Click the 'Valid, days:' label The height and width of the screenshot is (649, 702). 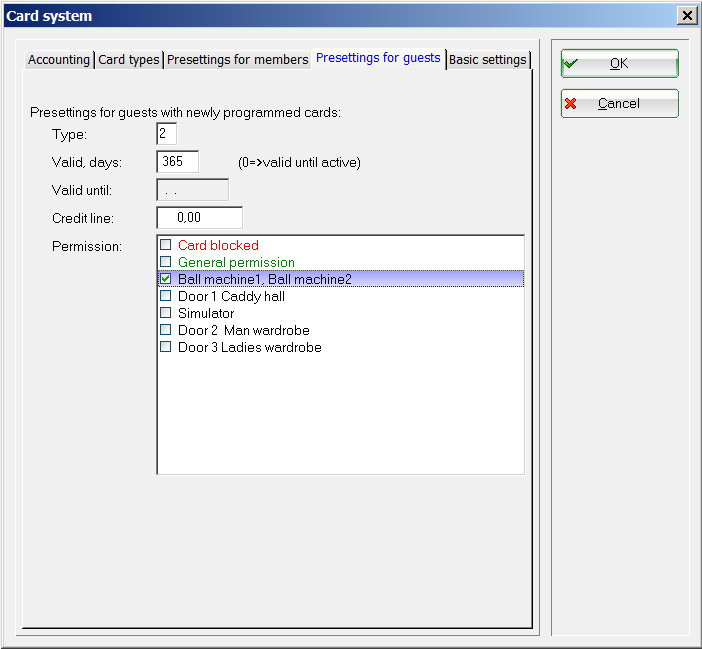87,162
